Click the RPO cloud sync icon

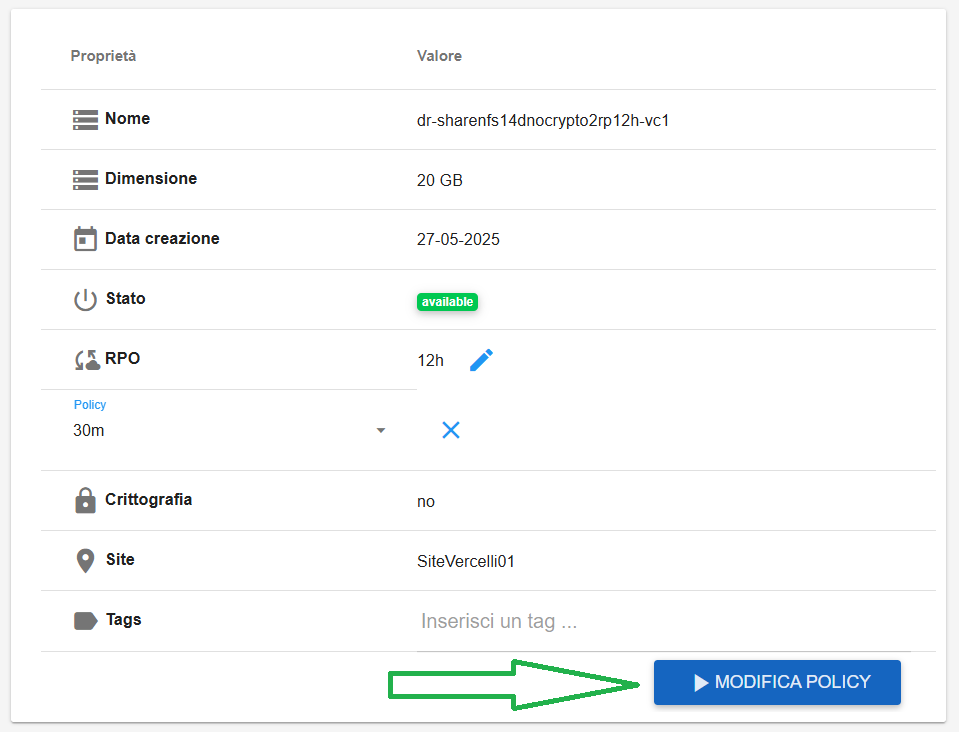pyautogui.click(x=87, y=360)
